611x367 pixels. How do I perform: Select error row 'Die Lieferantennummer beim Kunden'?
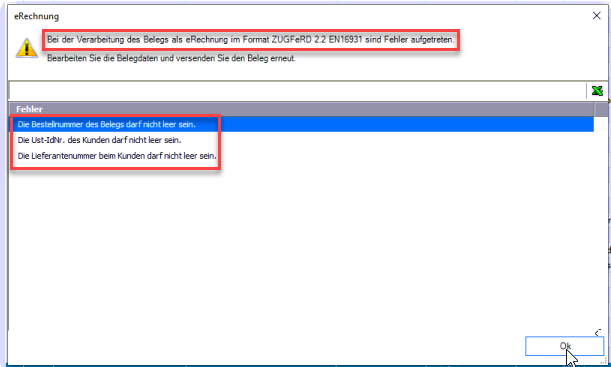[301, 155]
